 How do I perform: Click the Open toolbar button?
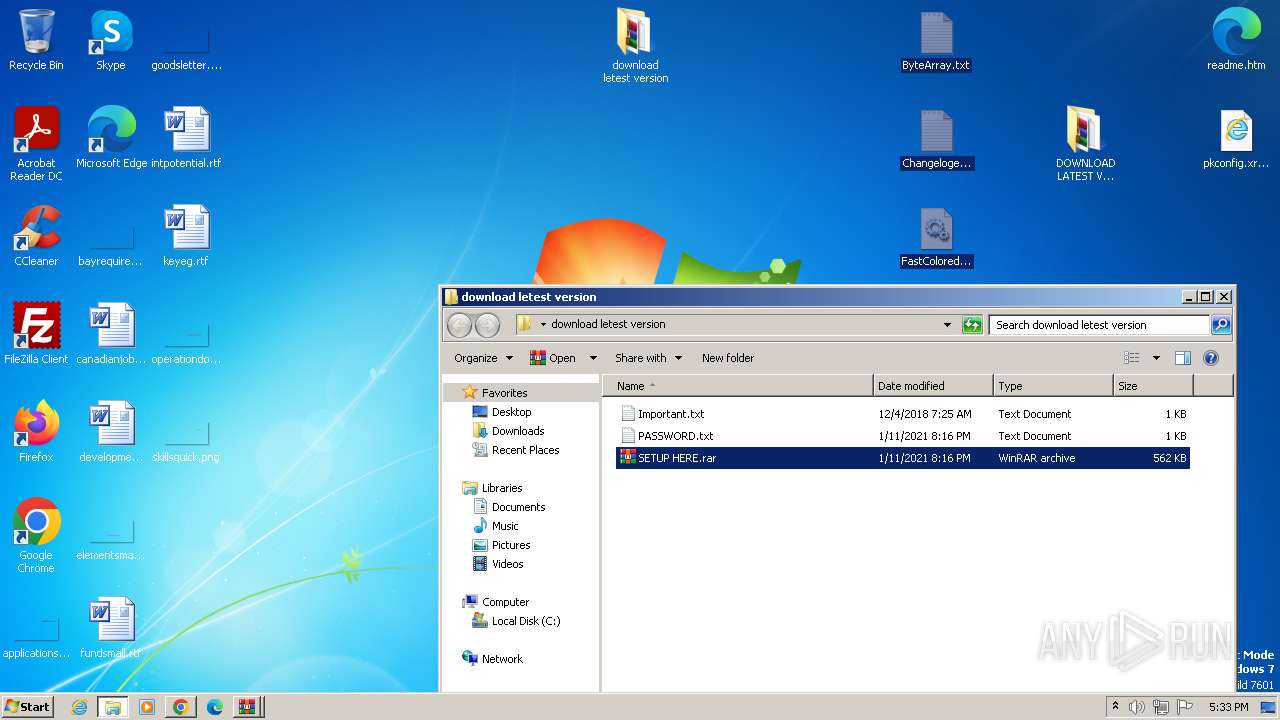tap(553, 358)
